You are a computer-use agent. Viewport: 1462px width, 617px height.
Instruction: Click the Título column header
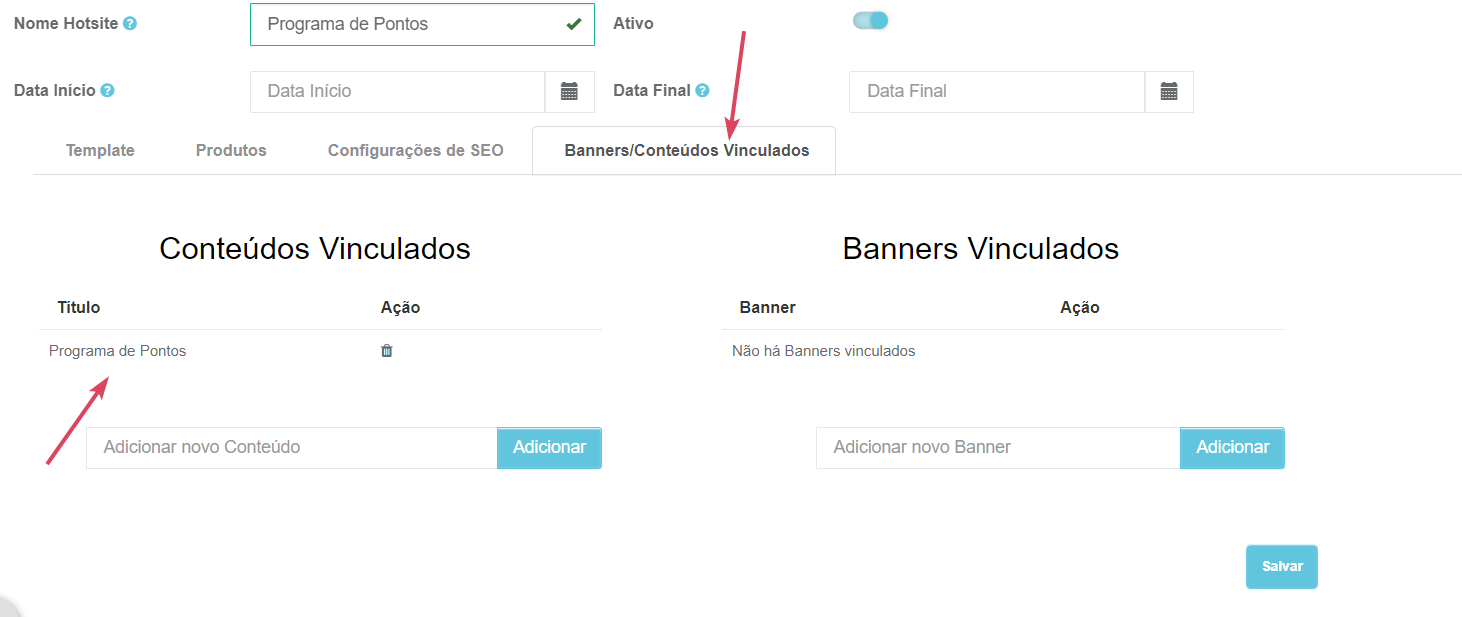pyautogui.click(x=79, y=307)
